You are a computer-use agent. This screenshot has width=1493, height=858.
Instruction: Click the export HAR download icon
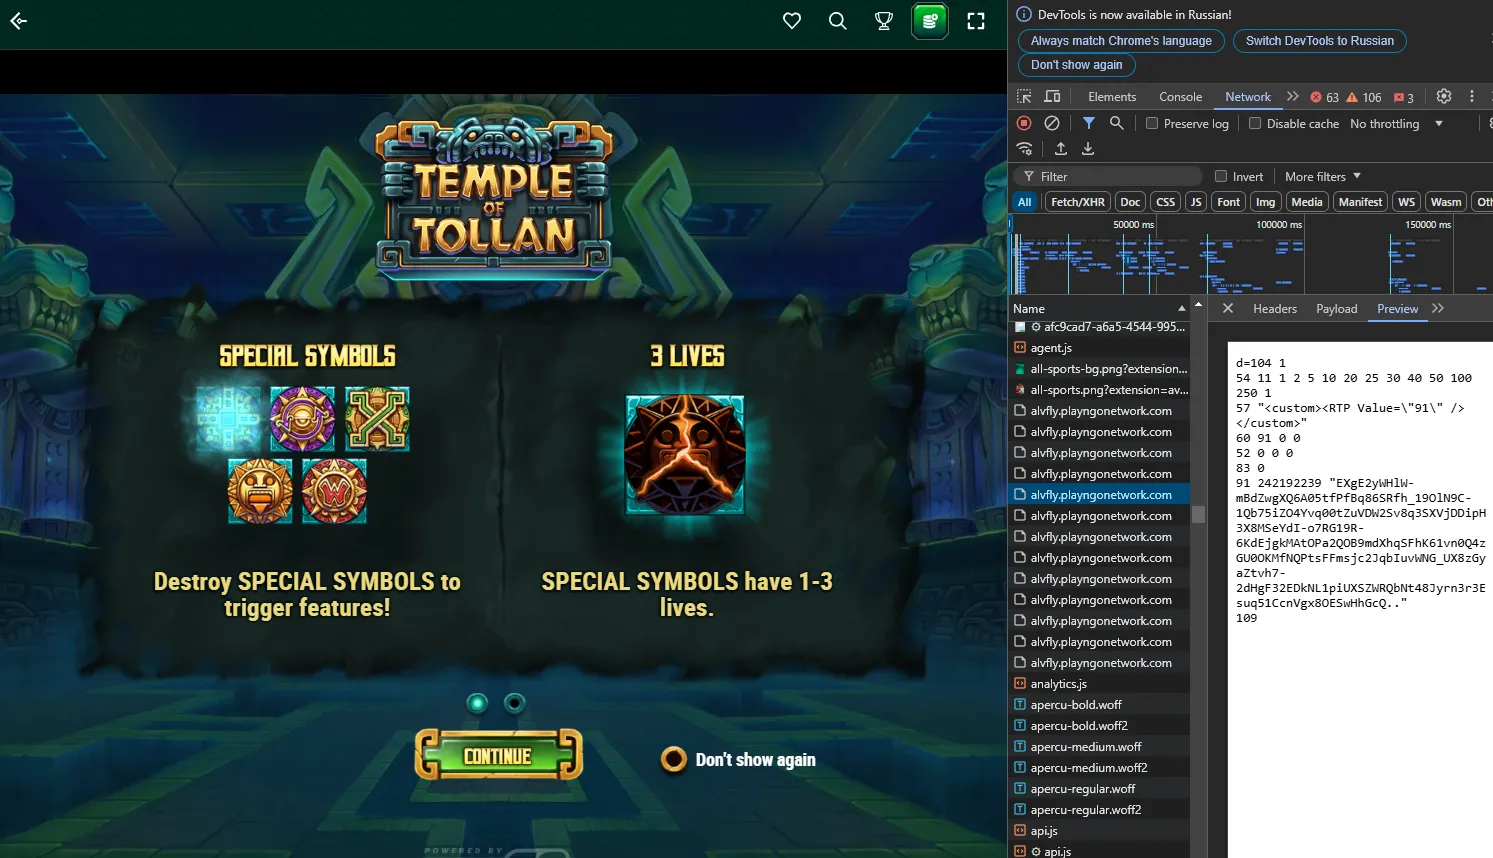click(x=1088, y=149)
